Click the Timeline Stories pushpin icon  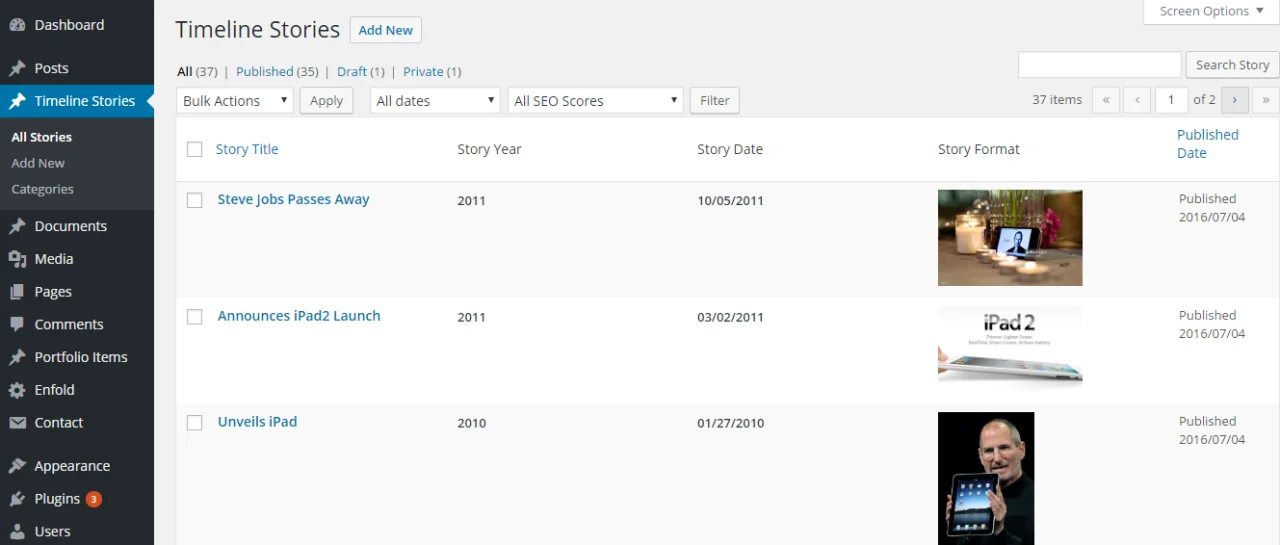point(17,101)
